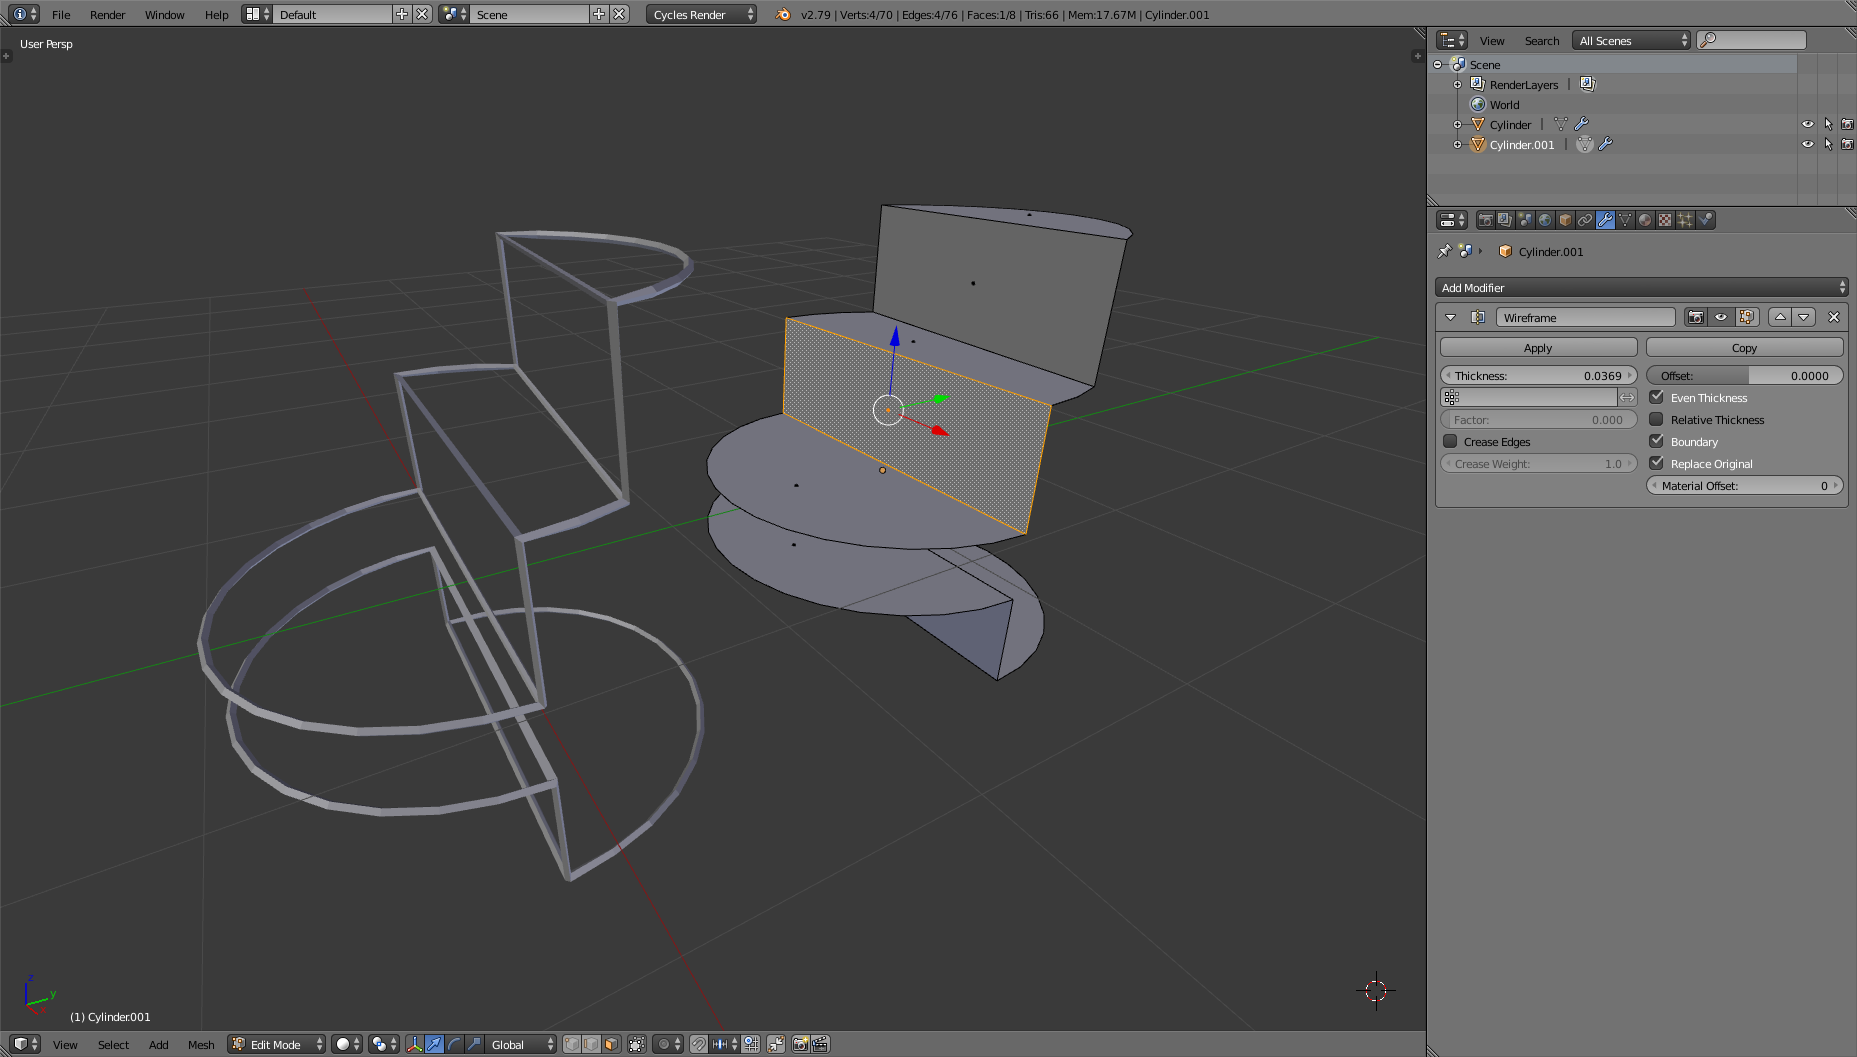Screen dimensions: 1857x1057
Task: Open the Window menu
Action: click(164, 14)
